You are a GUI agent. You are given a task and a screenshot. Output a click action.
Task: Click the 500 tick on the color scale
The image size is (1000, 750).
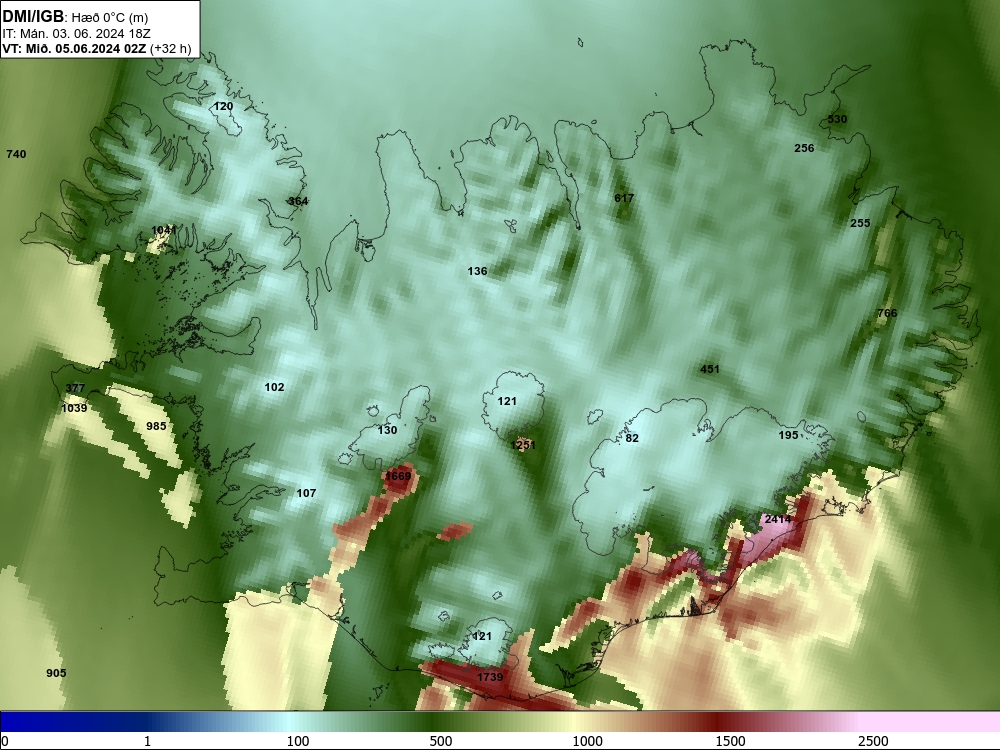(x=441, y=741)
